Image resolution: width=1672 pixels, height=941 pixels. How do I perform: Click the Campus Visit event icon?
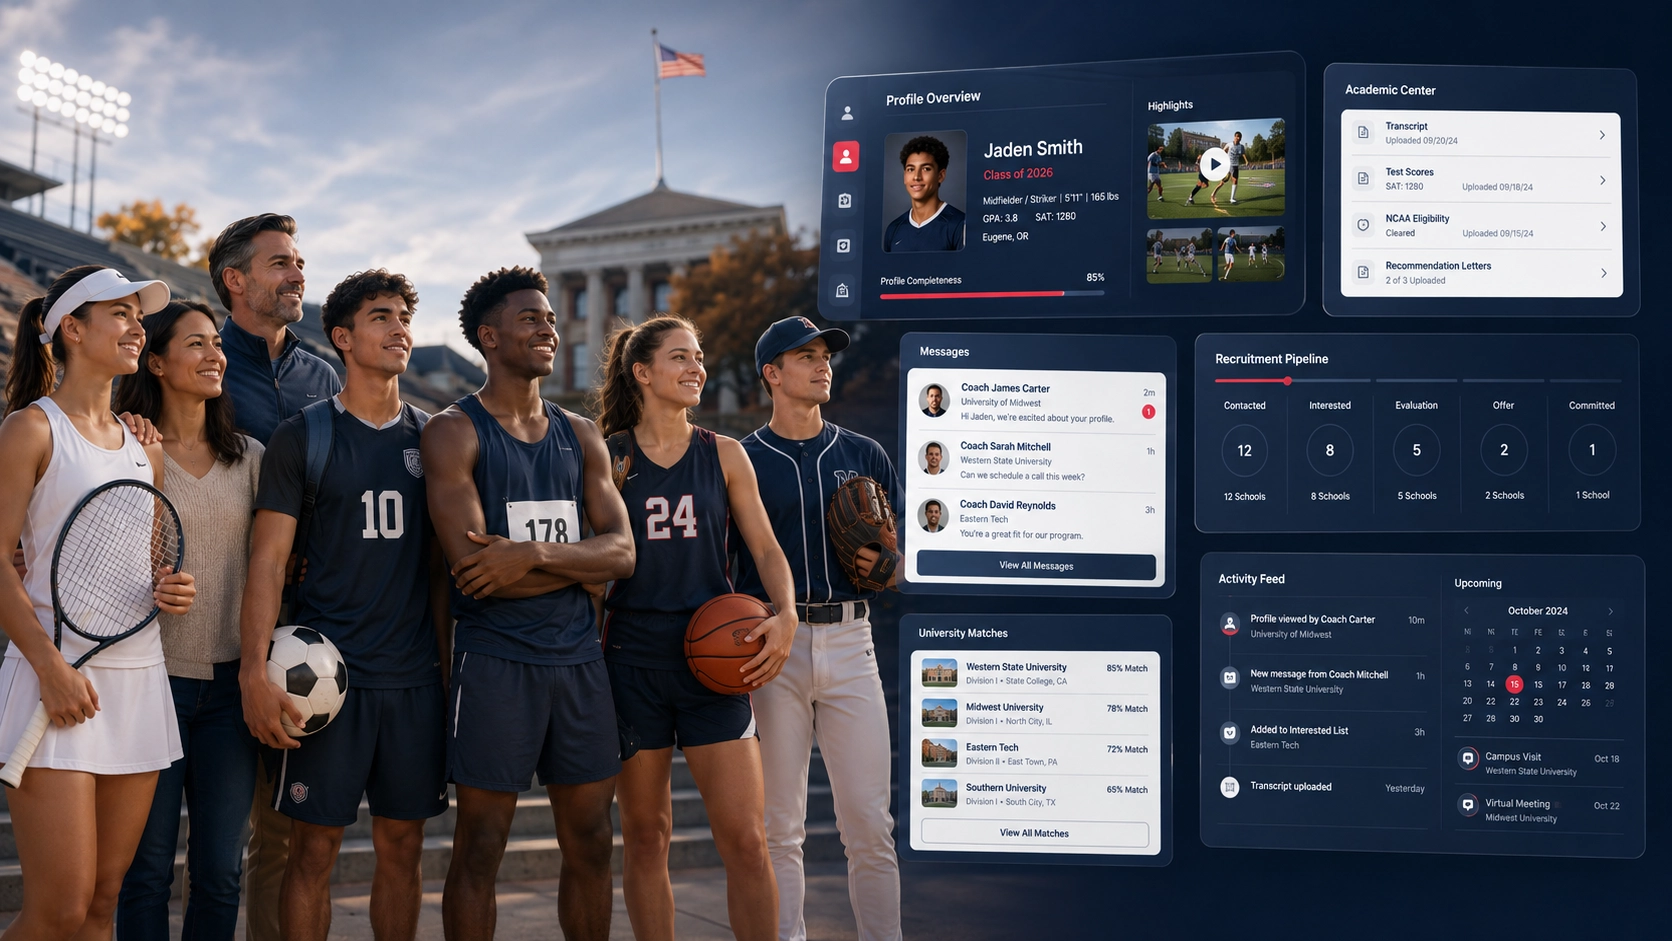pyautogui.click(x=1468, y=758)
